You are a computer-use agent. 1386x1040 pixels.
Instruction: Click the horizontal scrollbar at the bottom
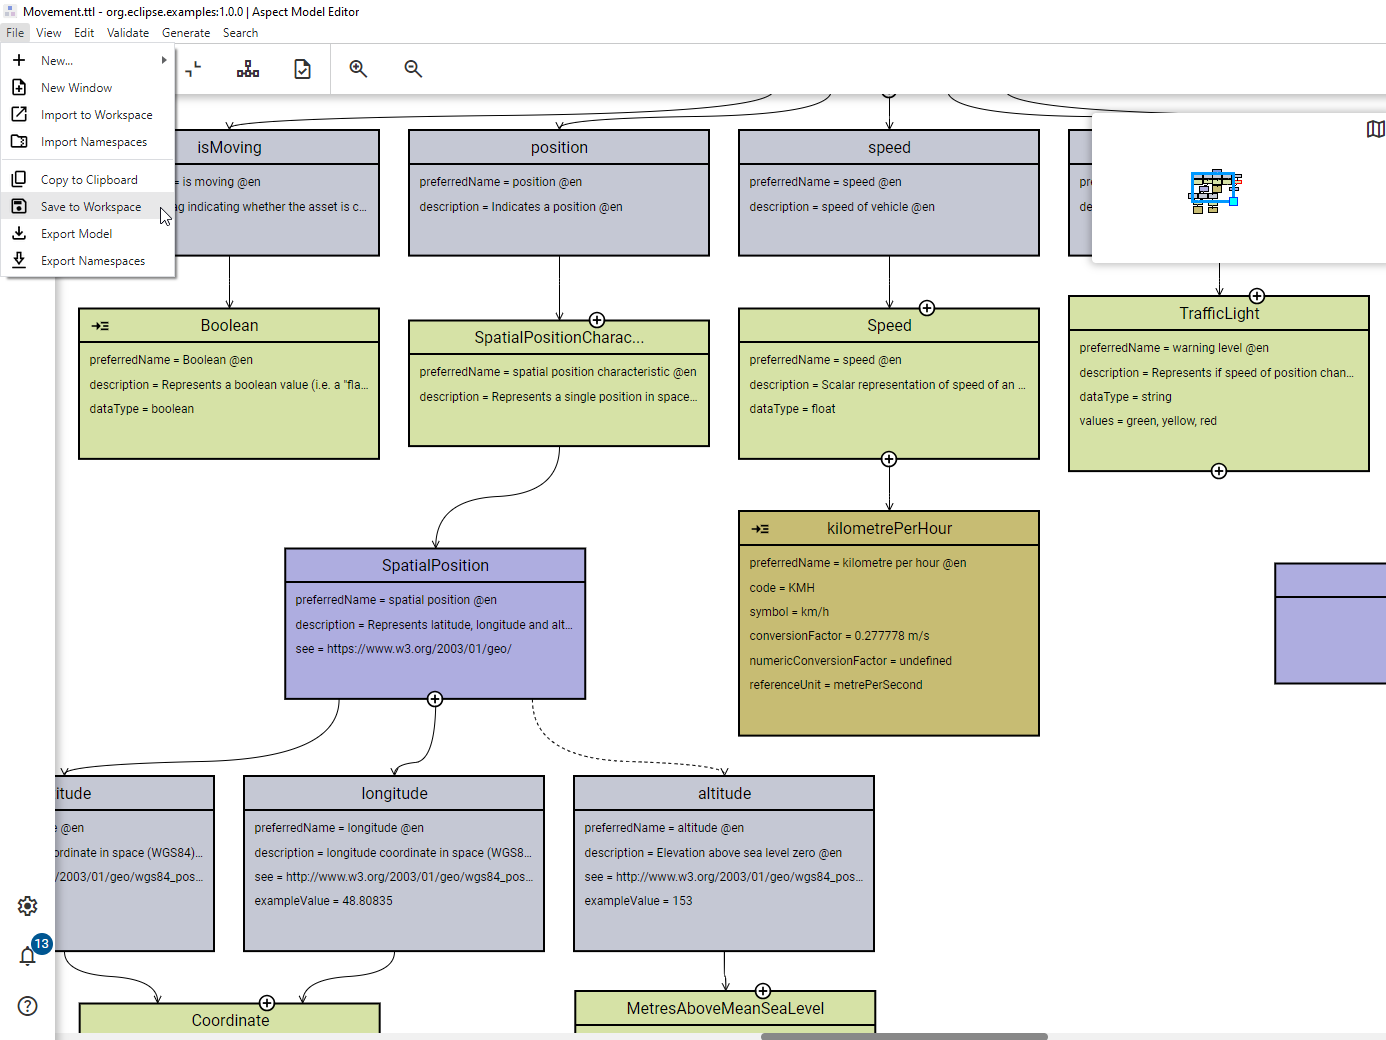(904, 1036)
